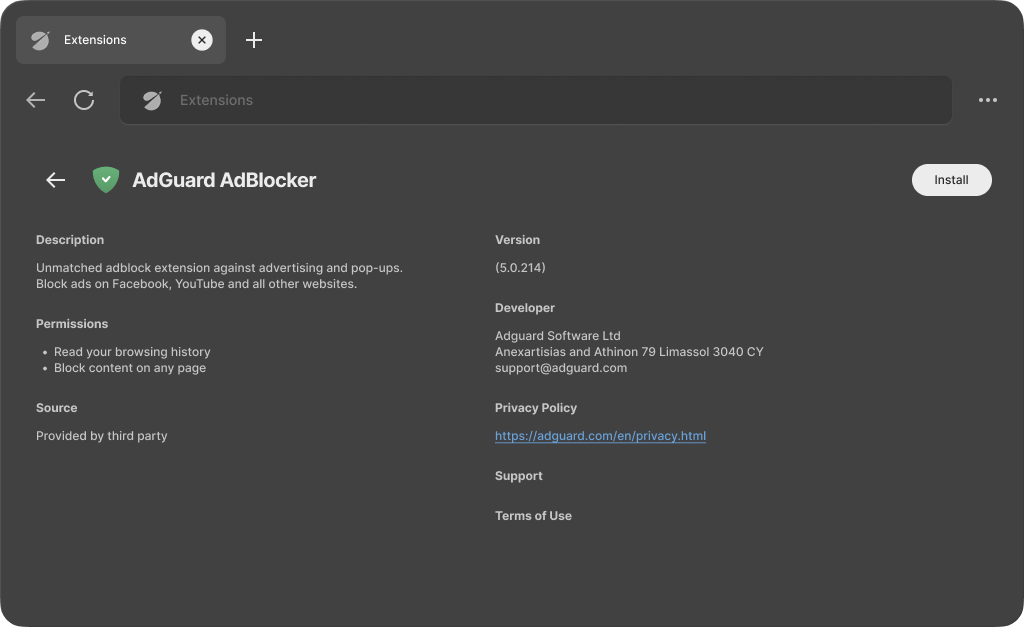Viewport: 1024px width, 627px height.
Task: Open the AdGuard privacy policy link
Action: pos(600,436)
